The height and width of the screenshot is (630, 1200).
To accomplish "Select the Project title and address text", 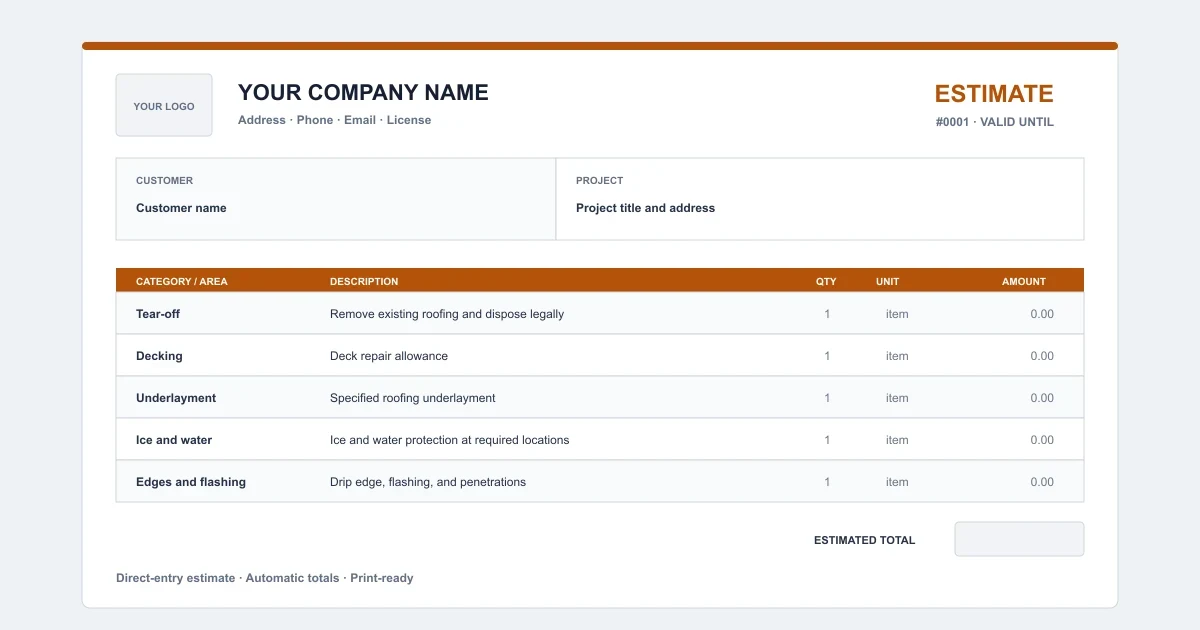I will pyautogui.click(x=645, y=208).
